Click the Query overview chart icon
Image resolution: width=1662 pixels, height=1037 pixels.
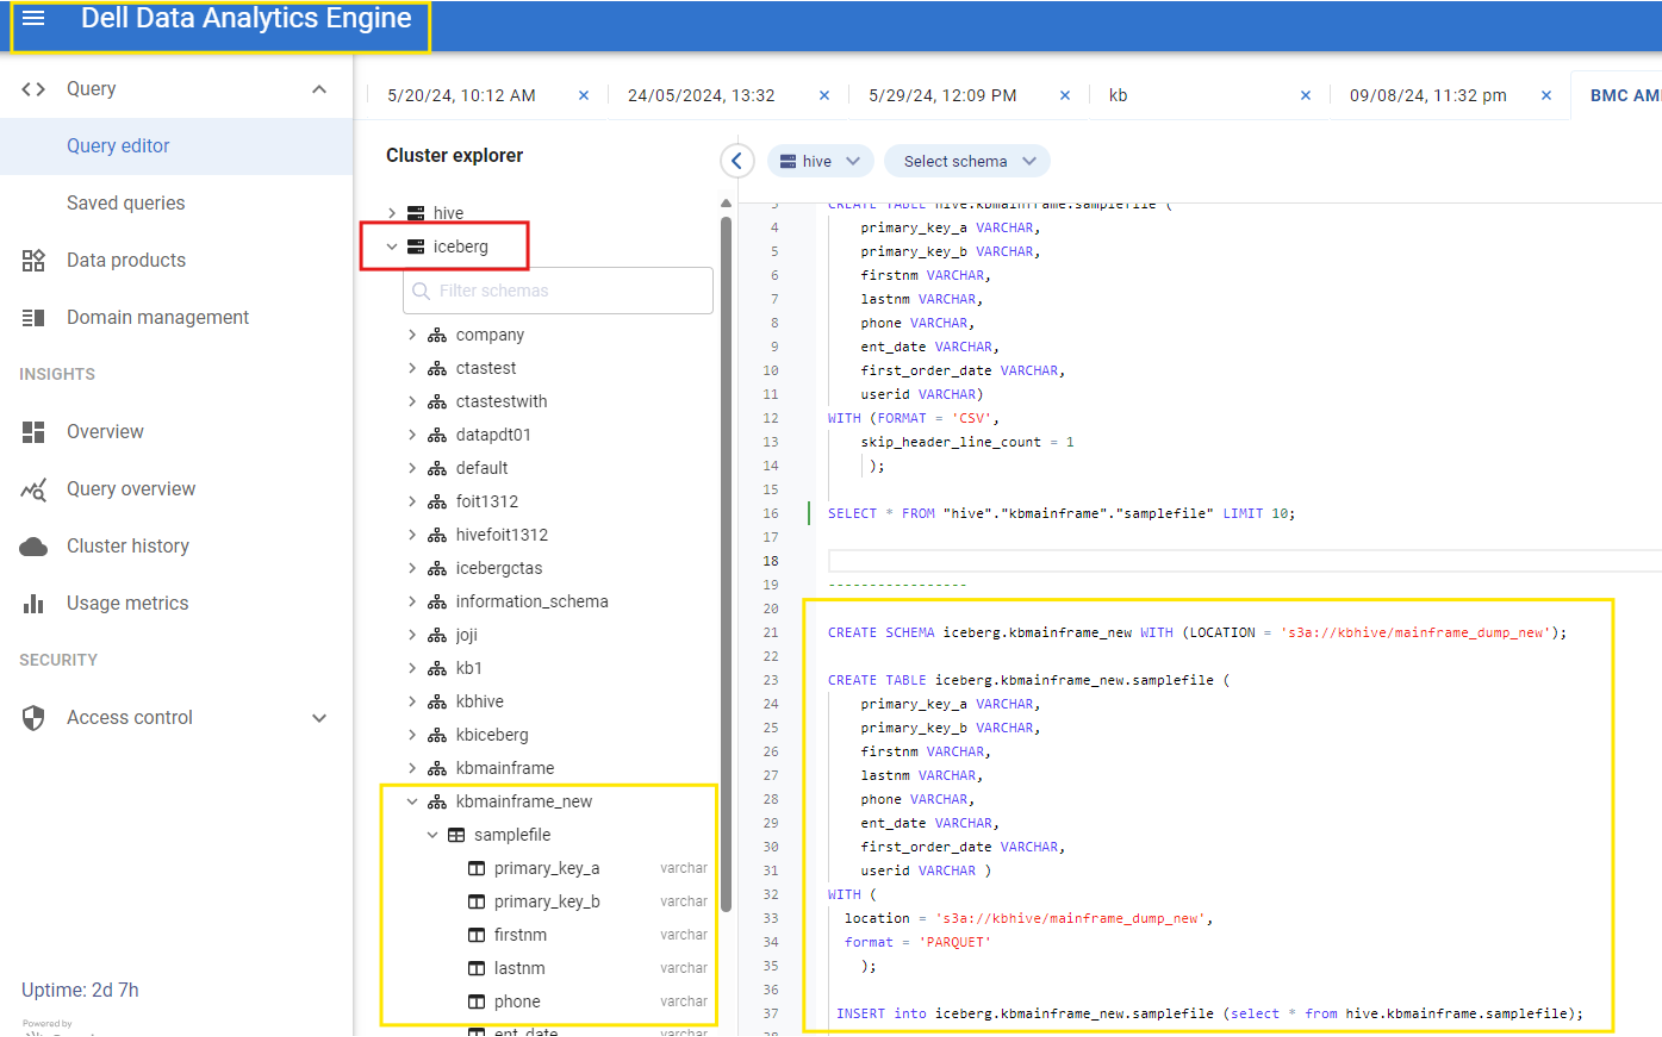point(33,489)
